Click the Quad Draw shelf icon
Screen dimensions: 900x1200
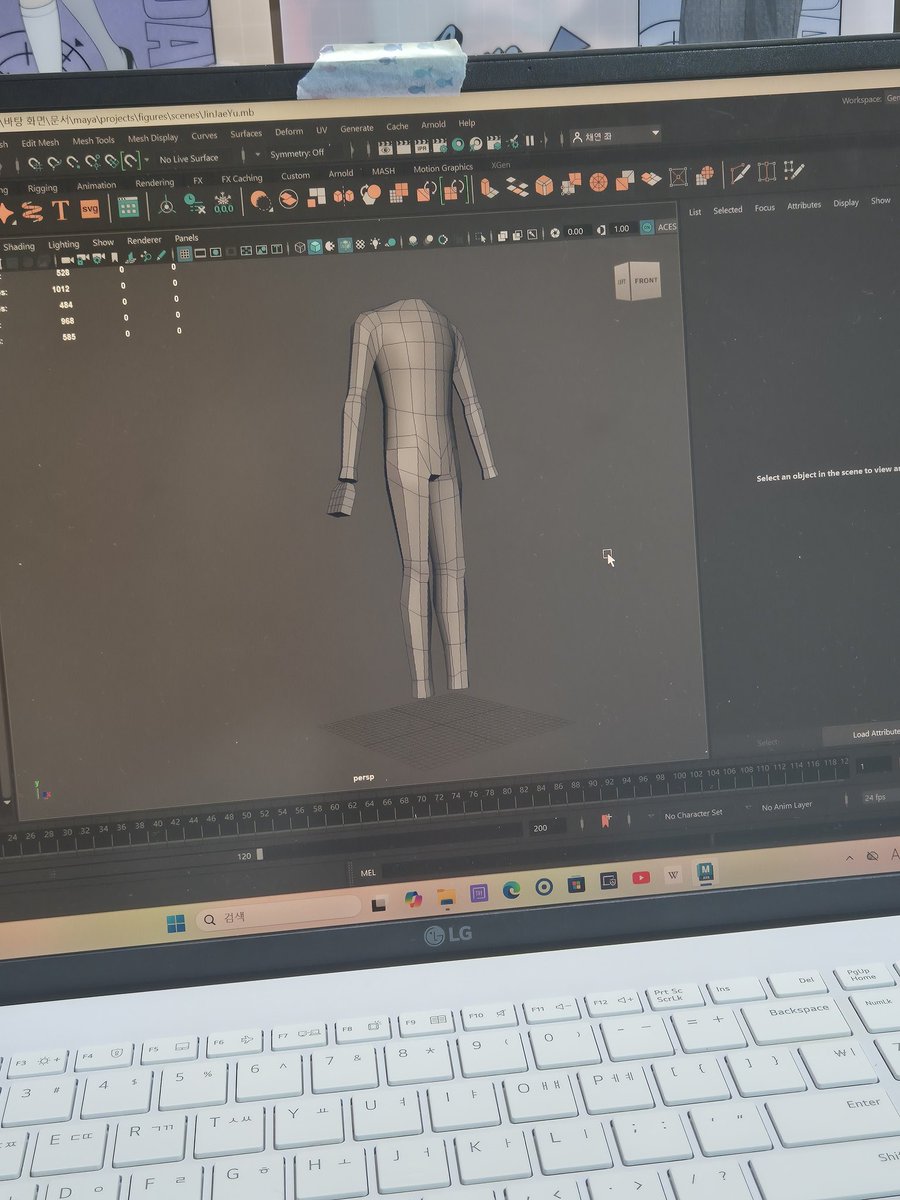pos(795,171)
